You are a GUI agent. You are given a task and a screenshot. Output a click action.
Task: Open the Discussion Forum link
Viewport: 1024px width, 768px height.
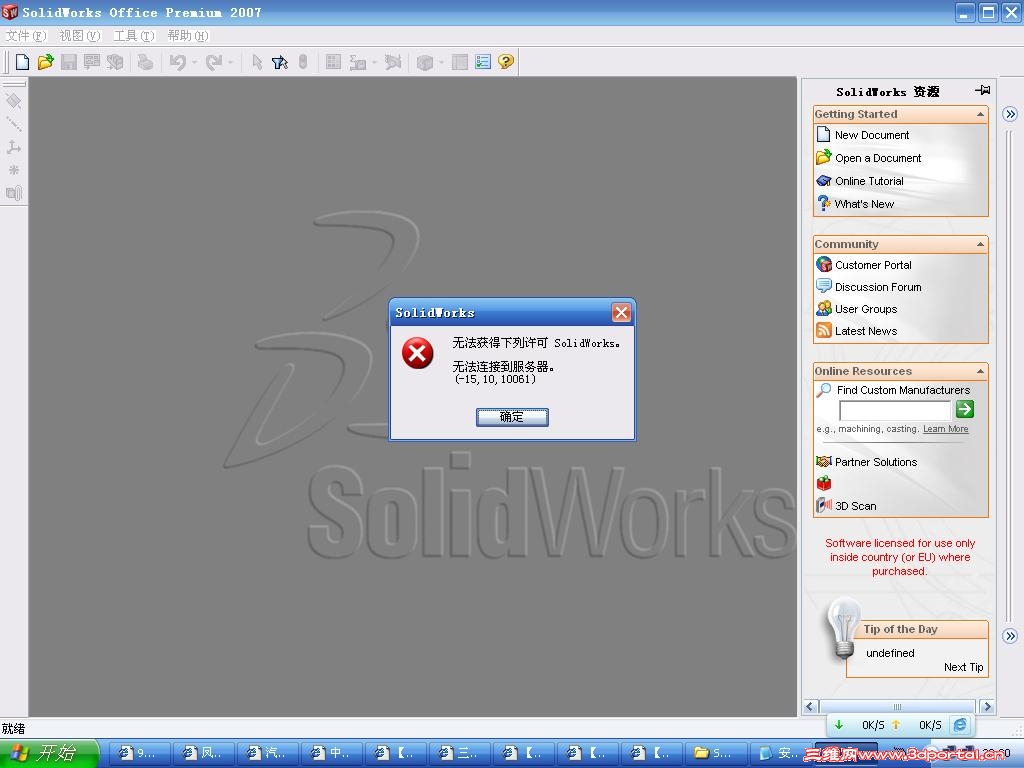(x=878, y=287)
